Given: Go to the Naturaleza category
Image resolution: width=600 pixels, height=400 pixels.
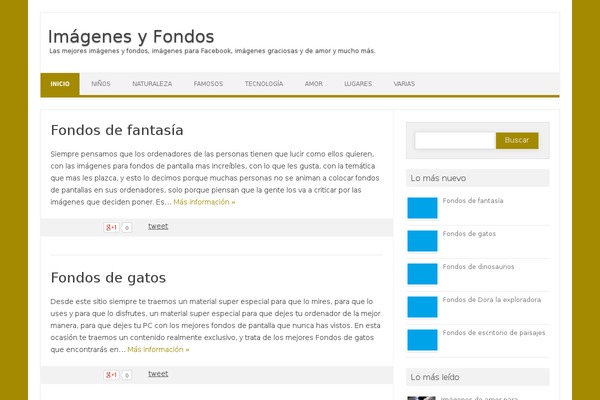Looking at the screenshot, I should 152,84.
